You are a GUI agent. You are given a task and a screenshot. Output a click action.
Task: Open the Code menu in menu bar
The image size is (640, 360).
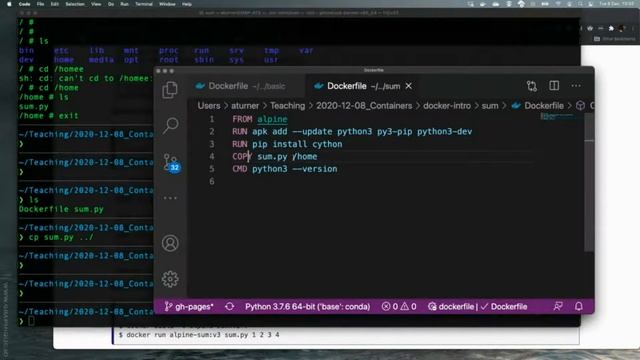coord(24,4)
